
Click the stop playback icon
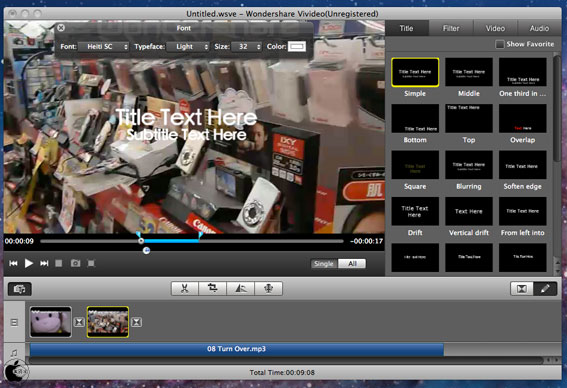(x=59, y=263)
